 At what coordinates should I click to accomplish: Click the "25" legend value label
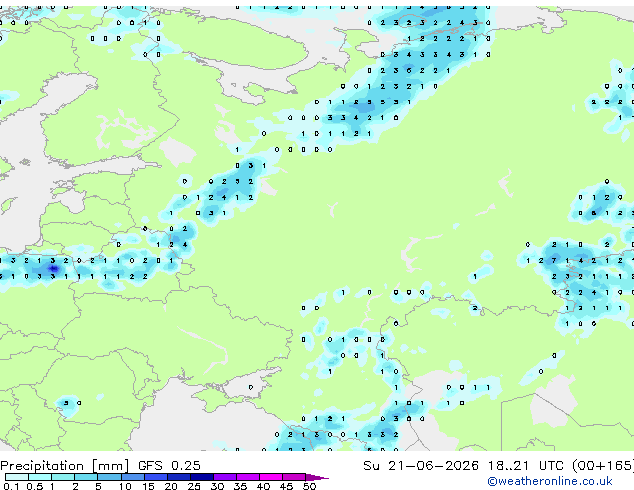(194, 486)
